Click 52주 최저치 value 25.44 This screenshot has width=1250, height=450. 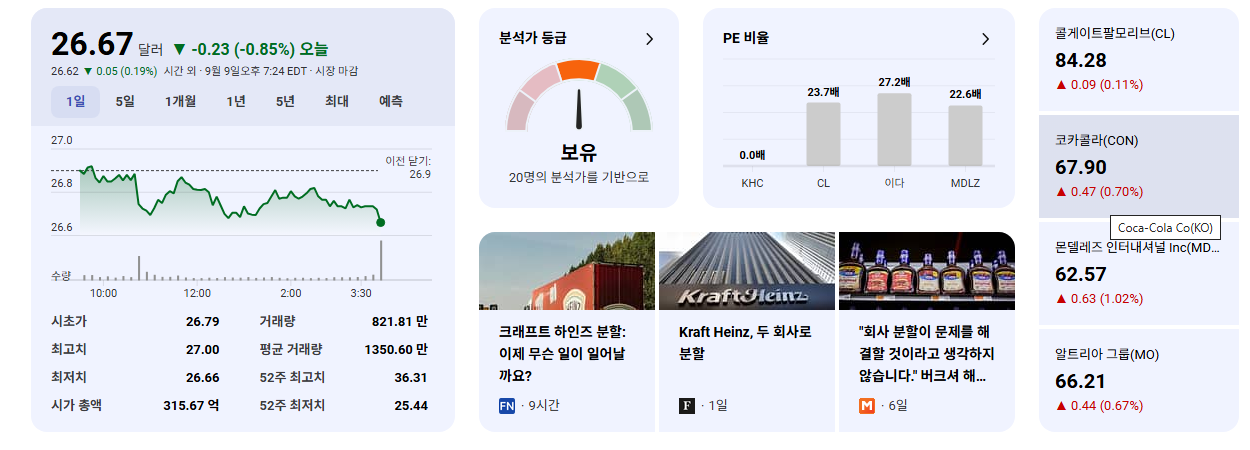point(411,405)
